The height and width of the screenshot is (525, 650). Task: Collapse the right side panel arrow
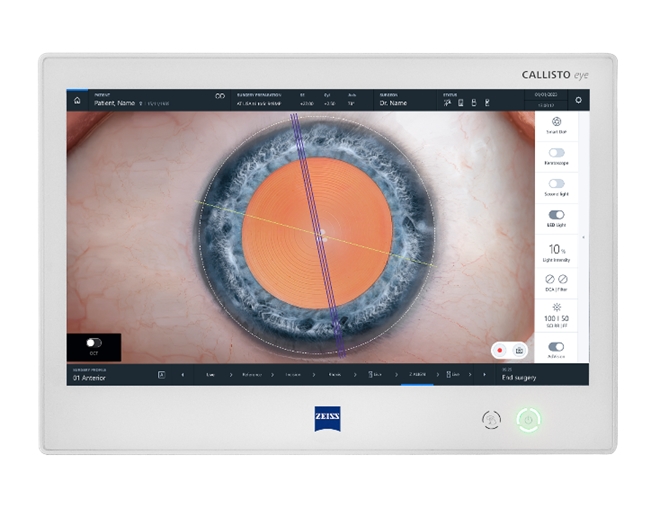tap(582, 237)
